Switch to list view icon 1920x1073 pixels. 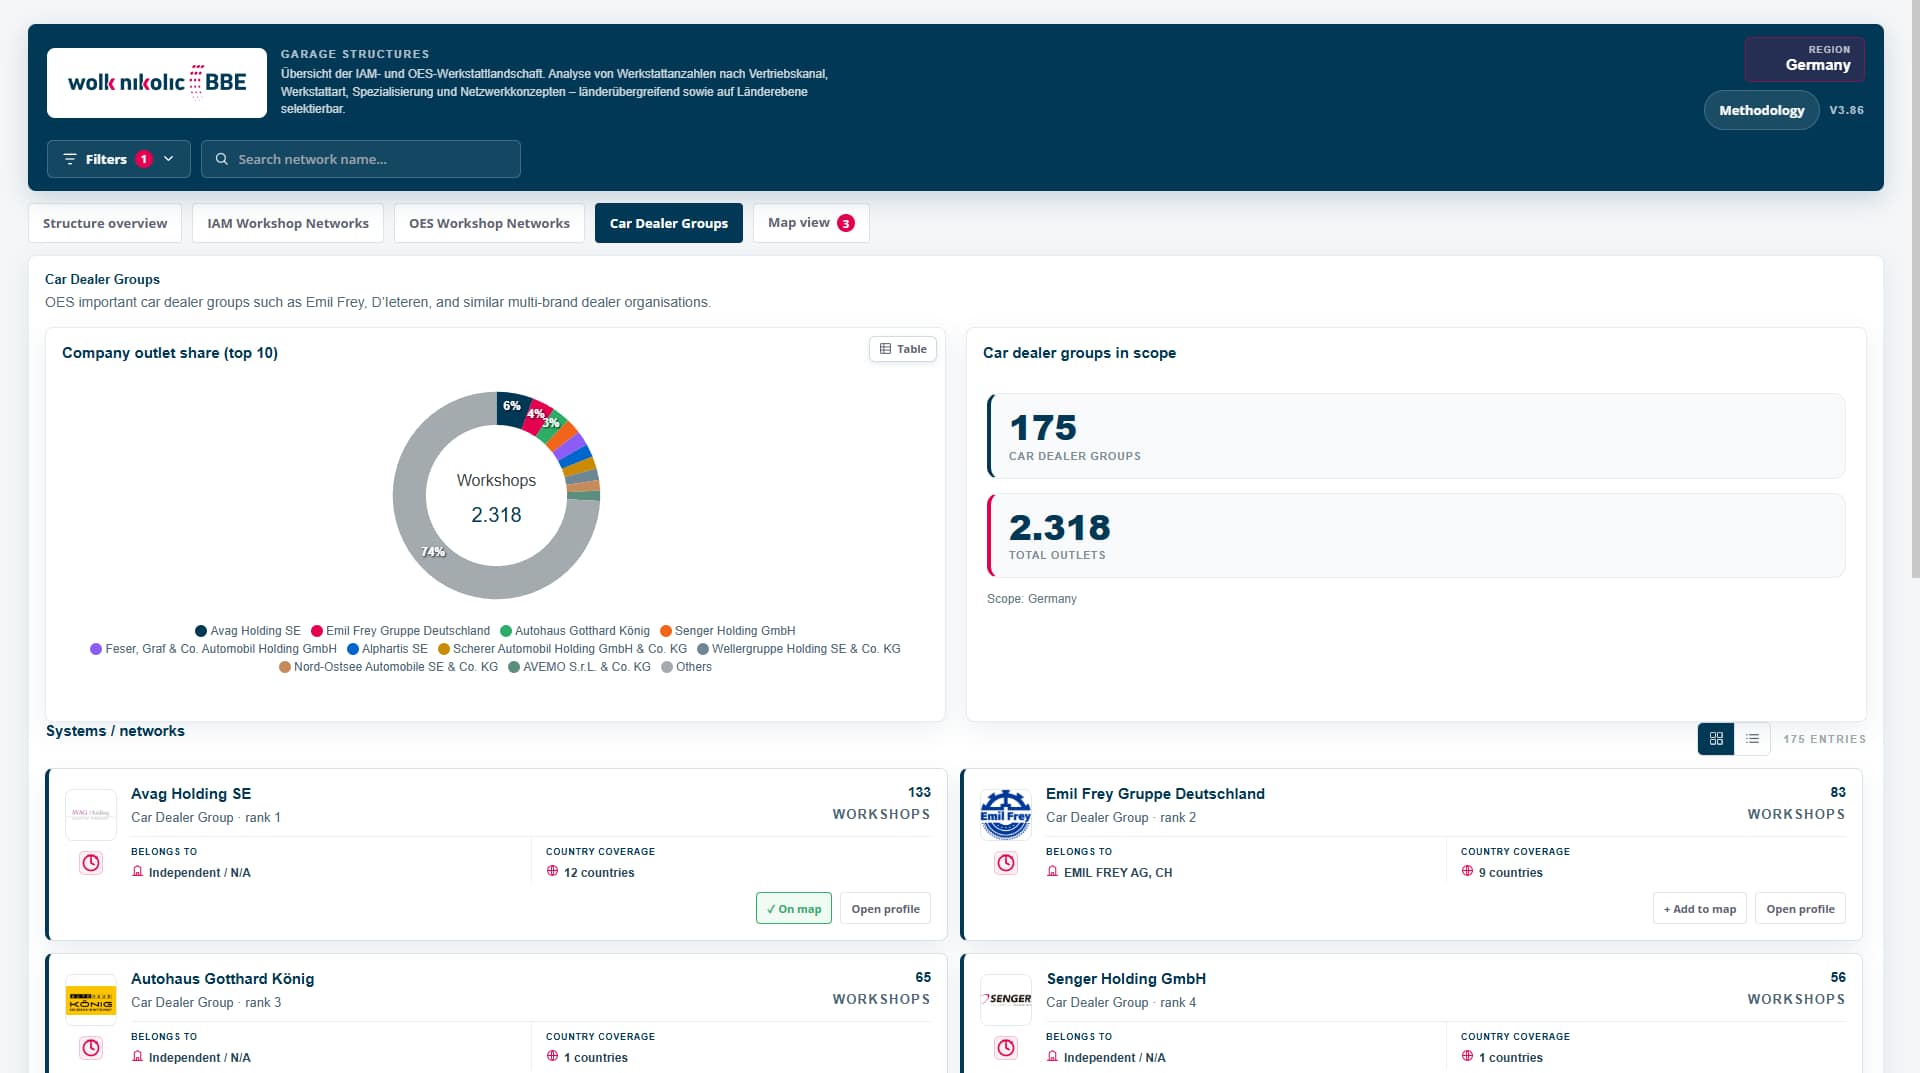[x=1752, y=739]
